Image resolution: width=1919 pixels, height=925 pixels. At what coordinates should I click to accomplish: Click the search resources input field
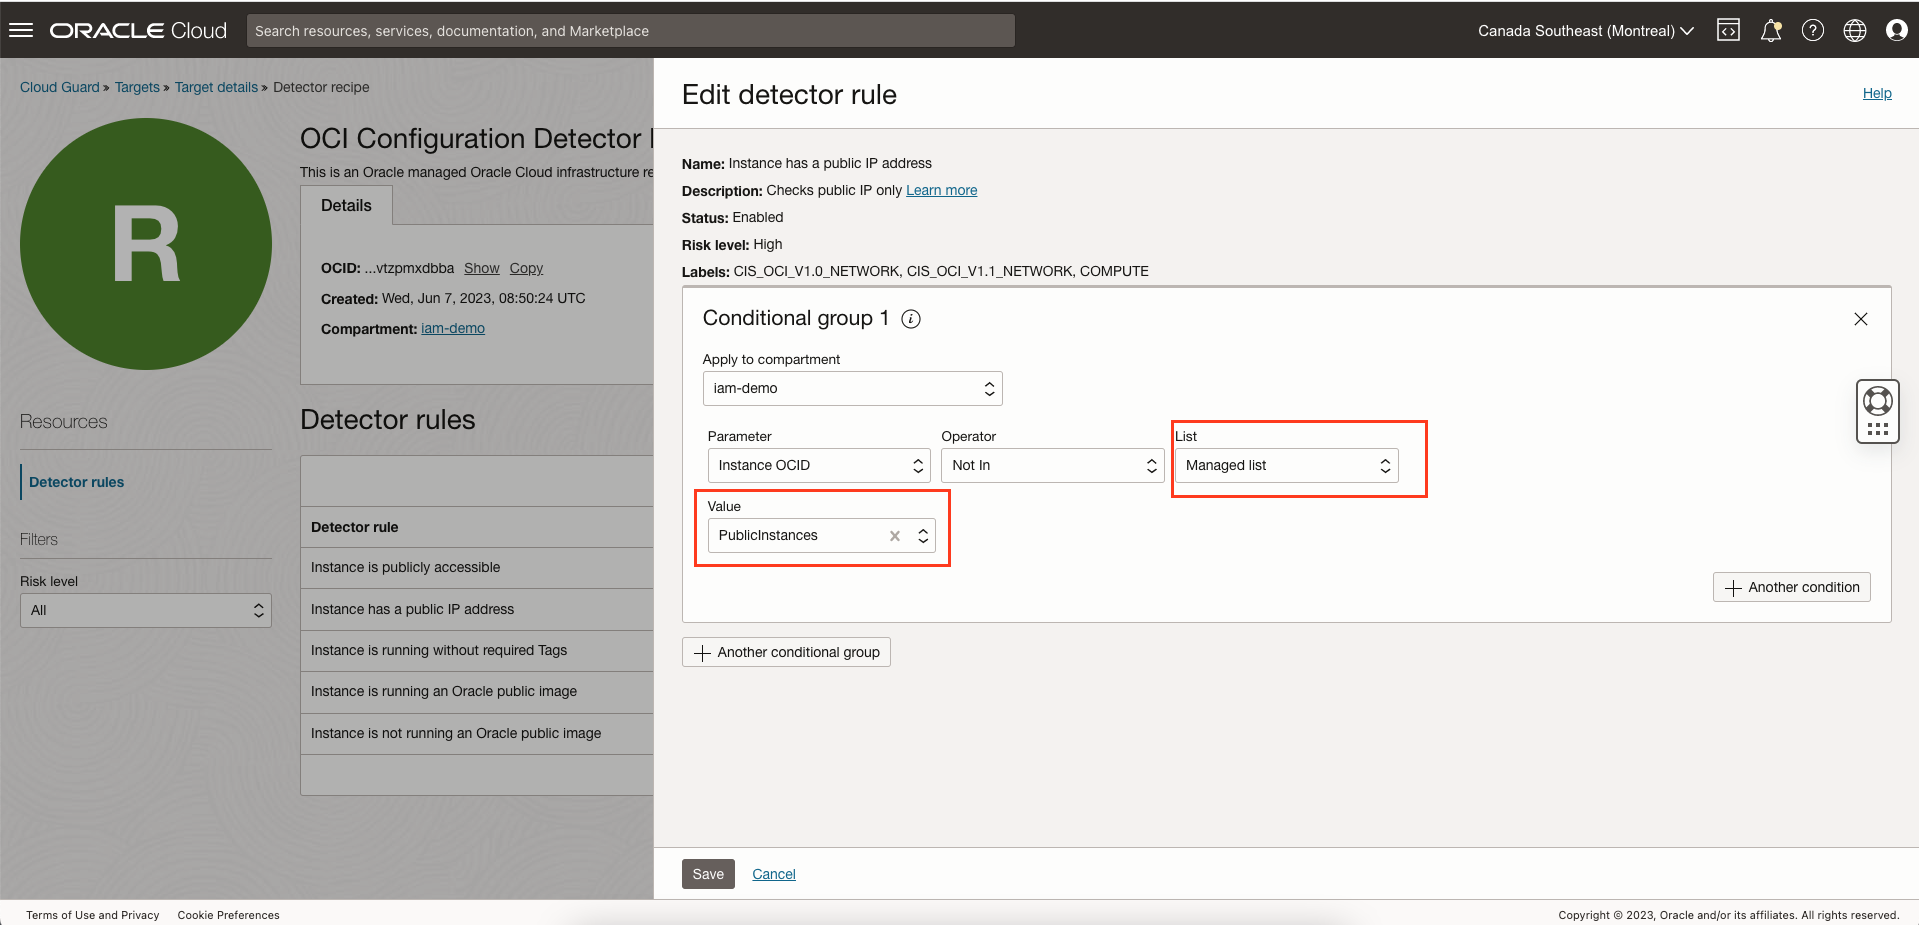pos(630,31)
